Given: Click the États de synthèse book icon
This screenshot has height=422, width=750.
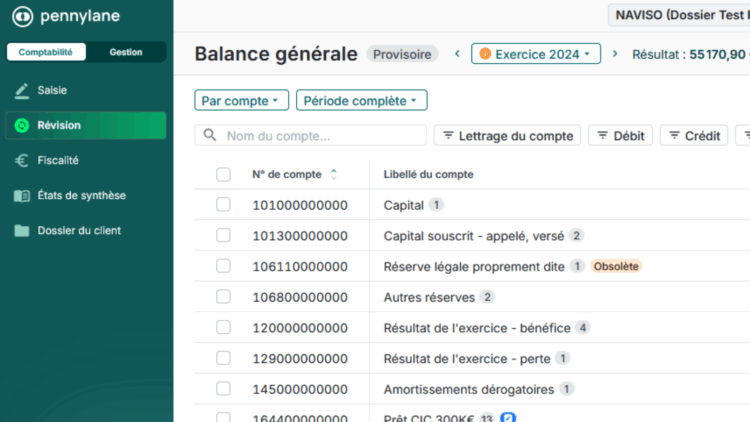Looking at the screenshot, I should point(22,196).
